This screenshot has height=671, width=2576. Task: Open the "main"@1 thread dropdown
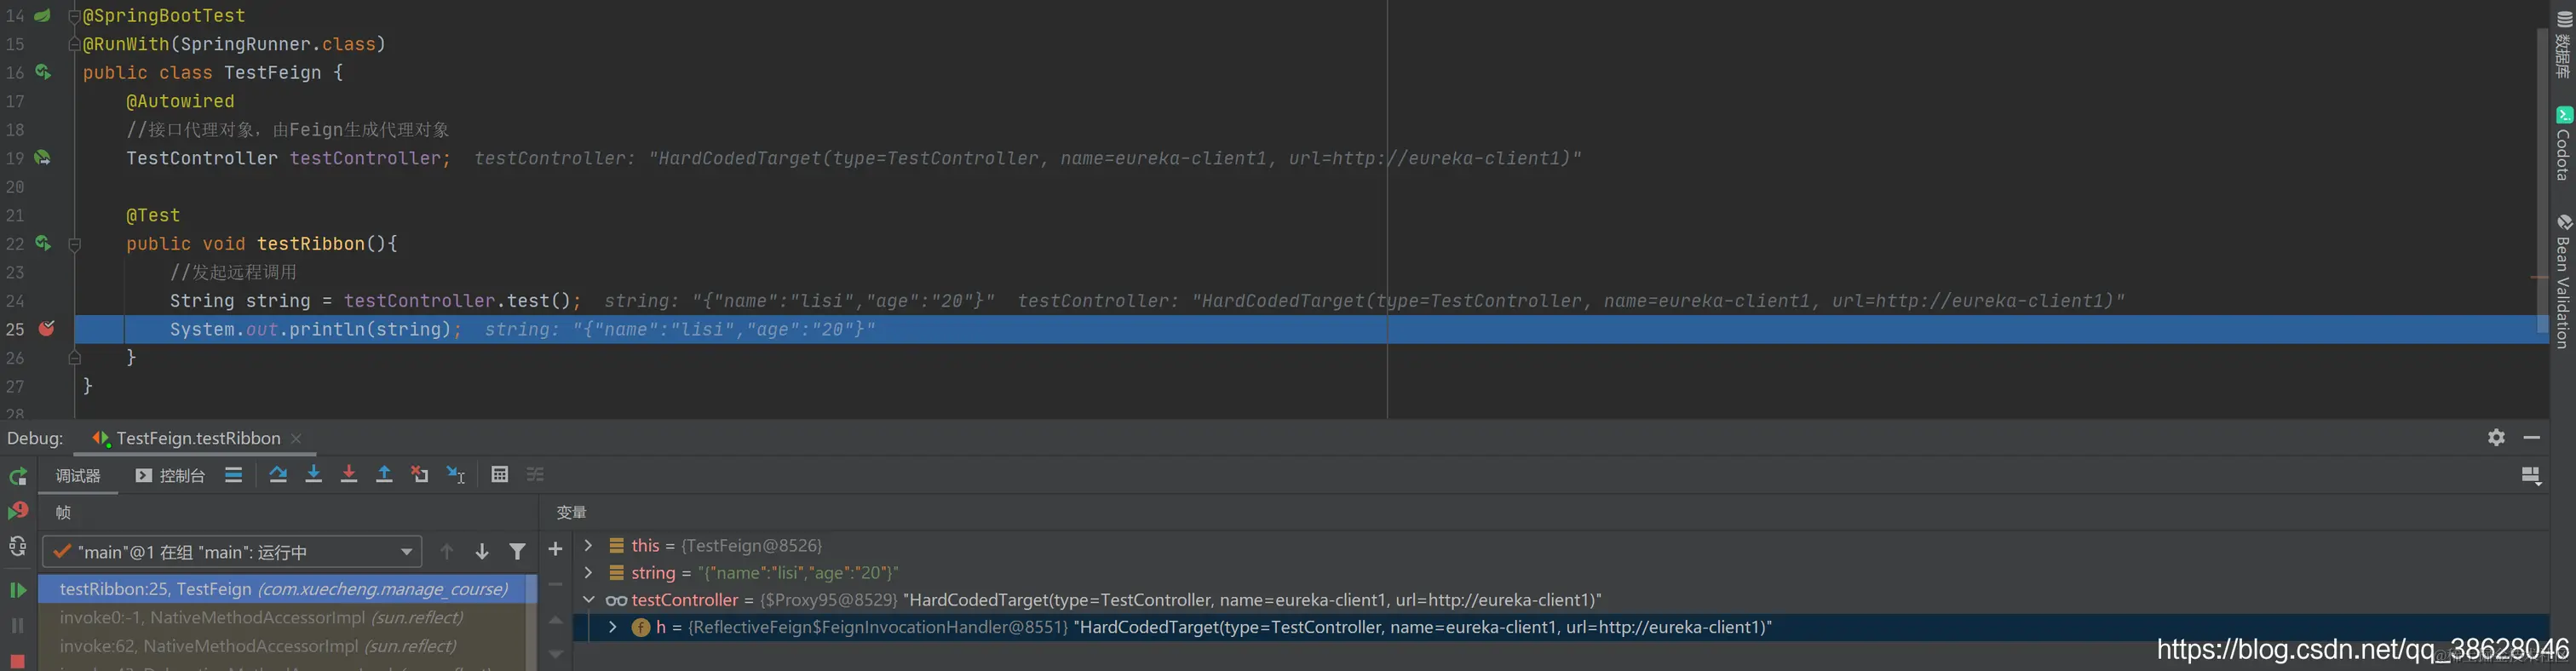click(x=232, y=552)
